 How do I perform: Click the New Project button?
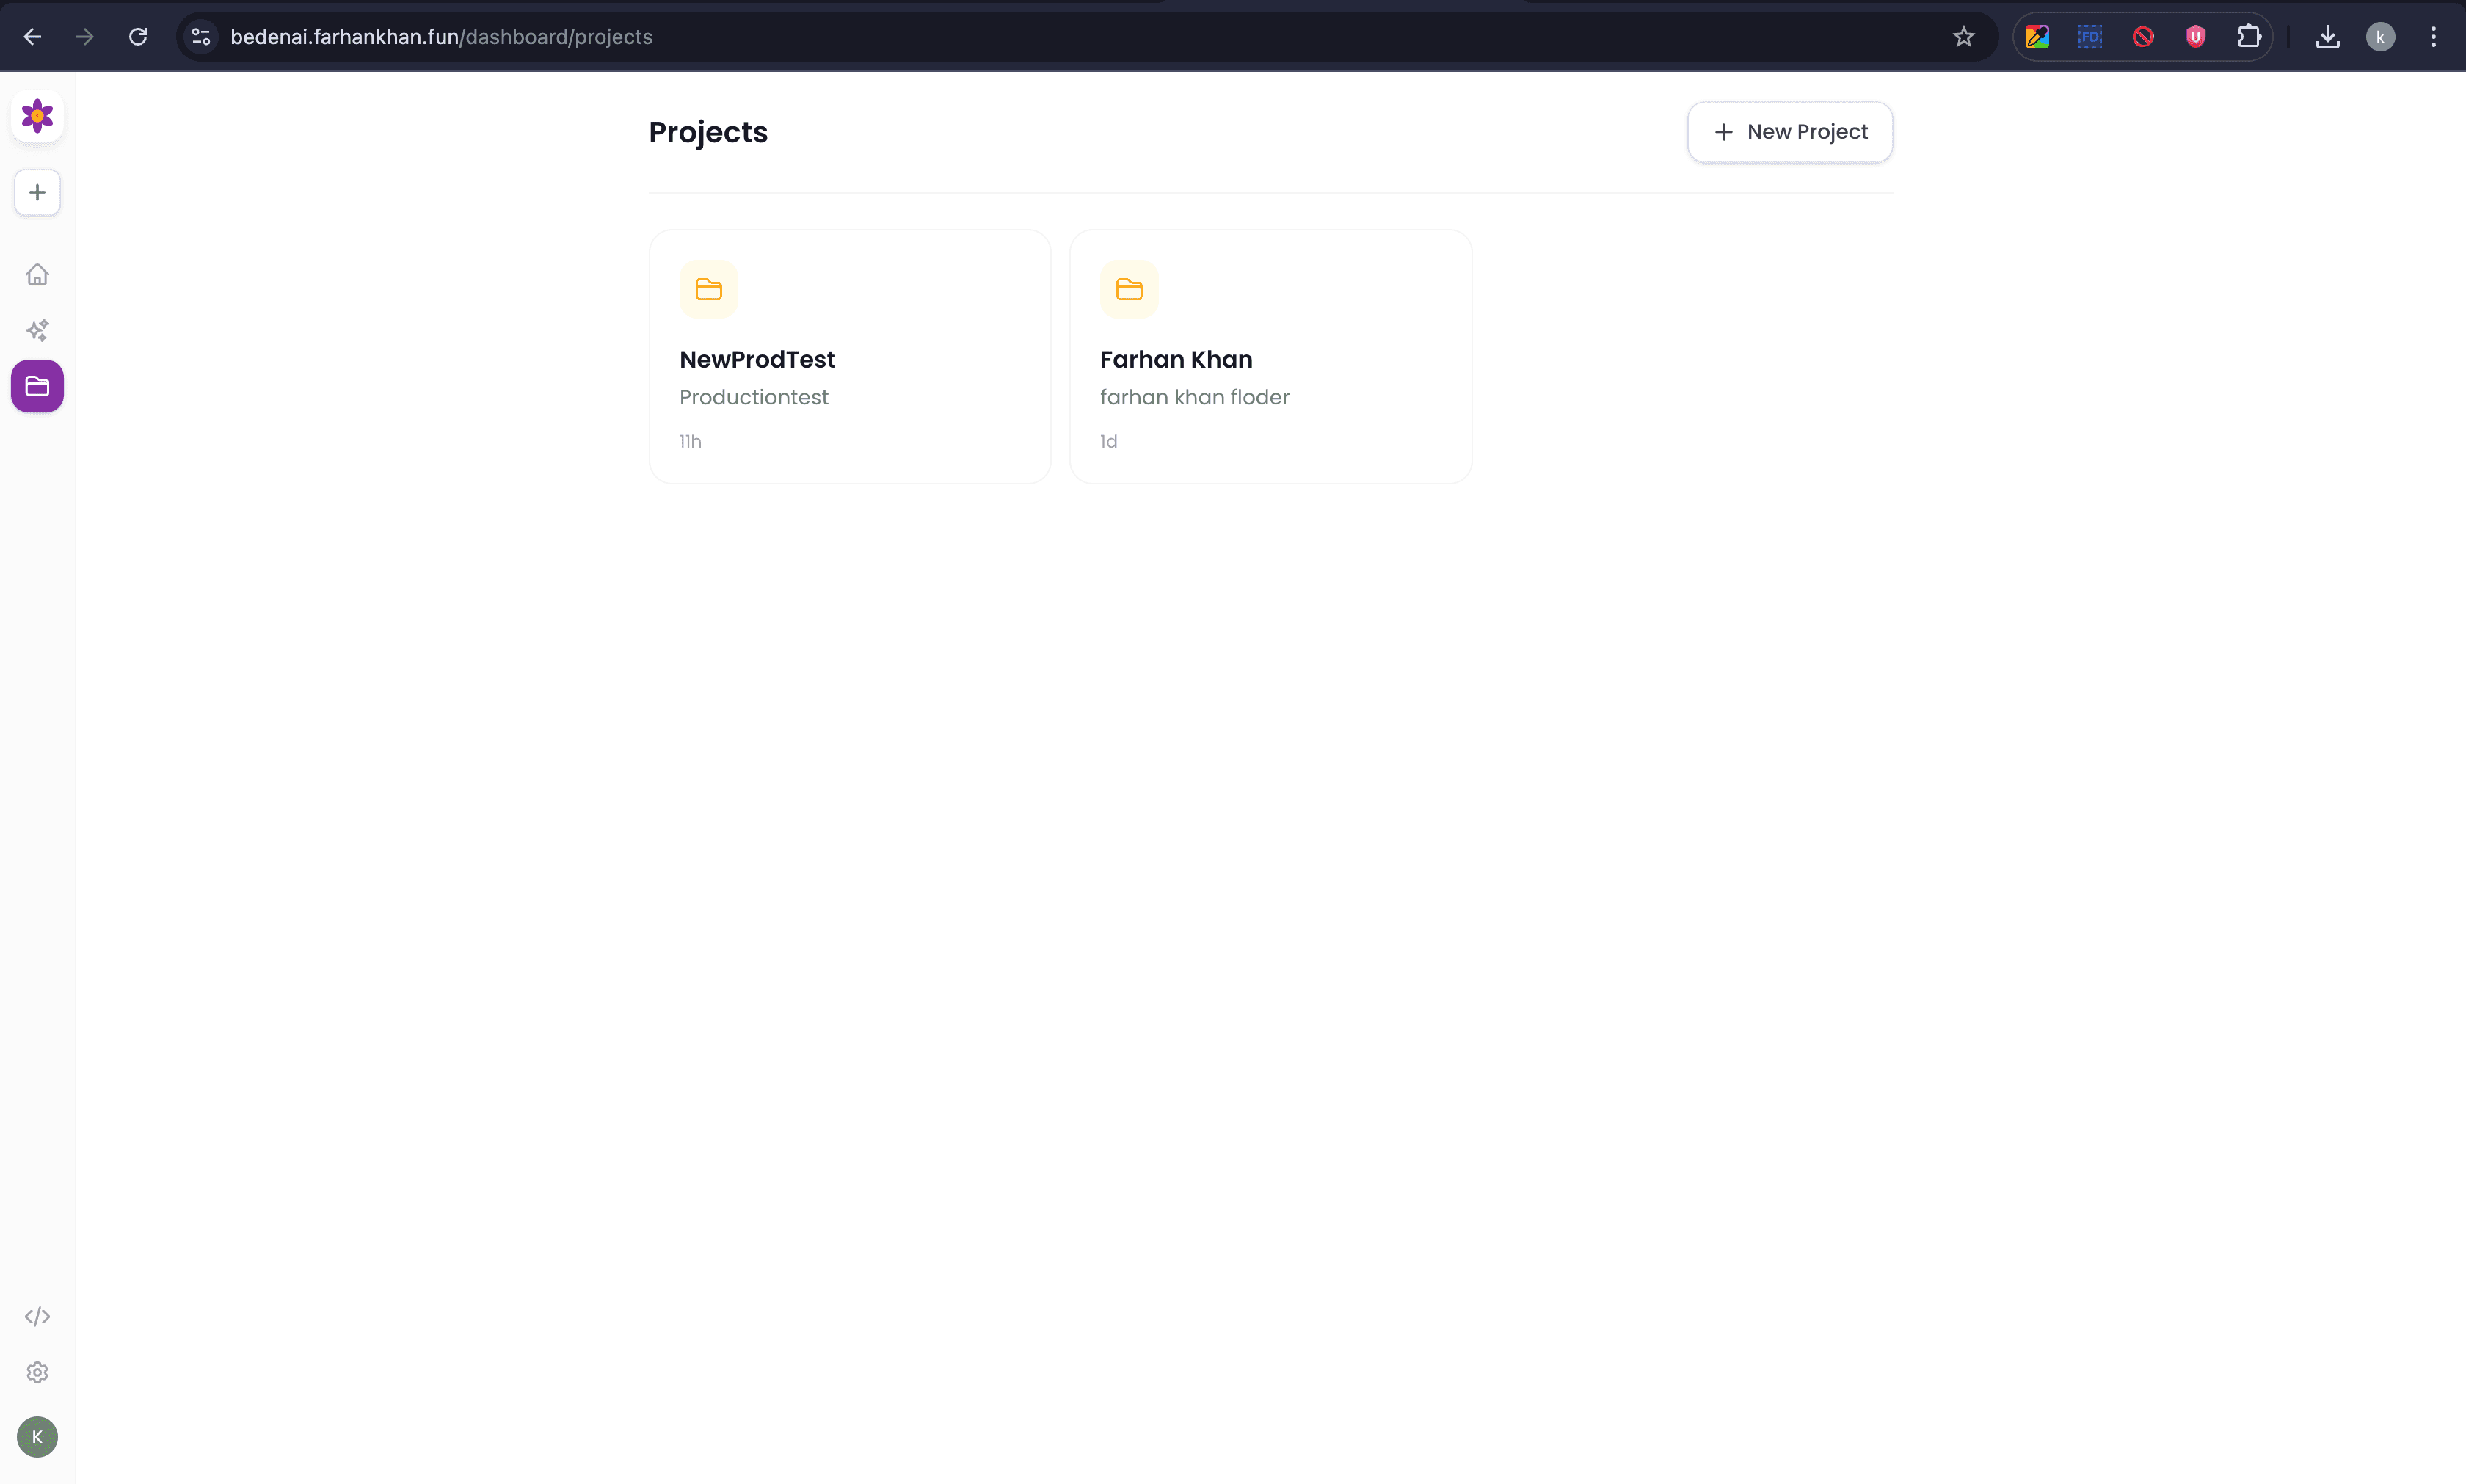click(1789, 131)
